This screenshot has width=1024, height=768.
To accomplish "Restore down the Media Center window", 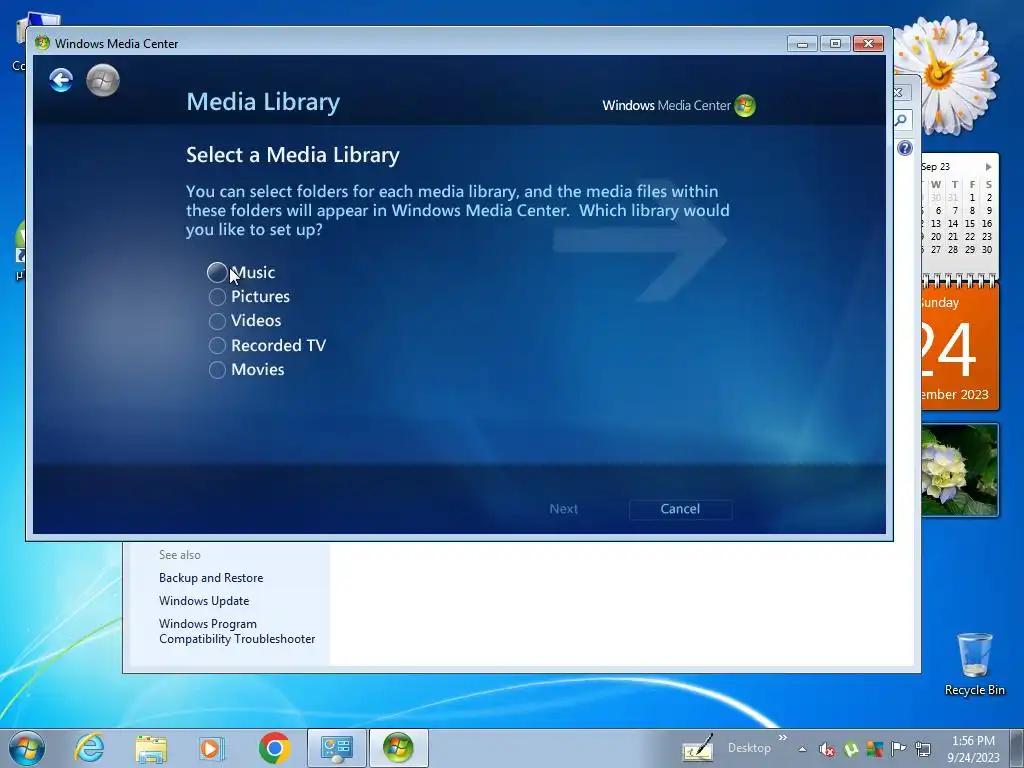I will 835,44.
